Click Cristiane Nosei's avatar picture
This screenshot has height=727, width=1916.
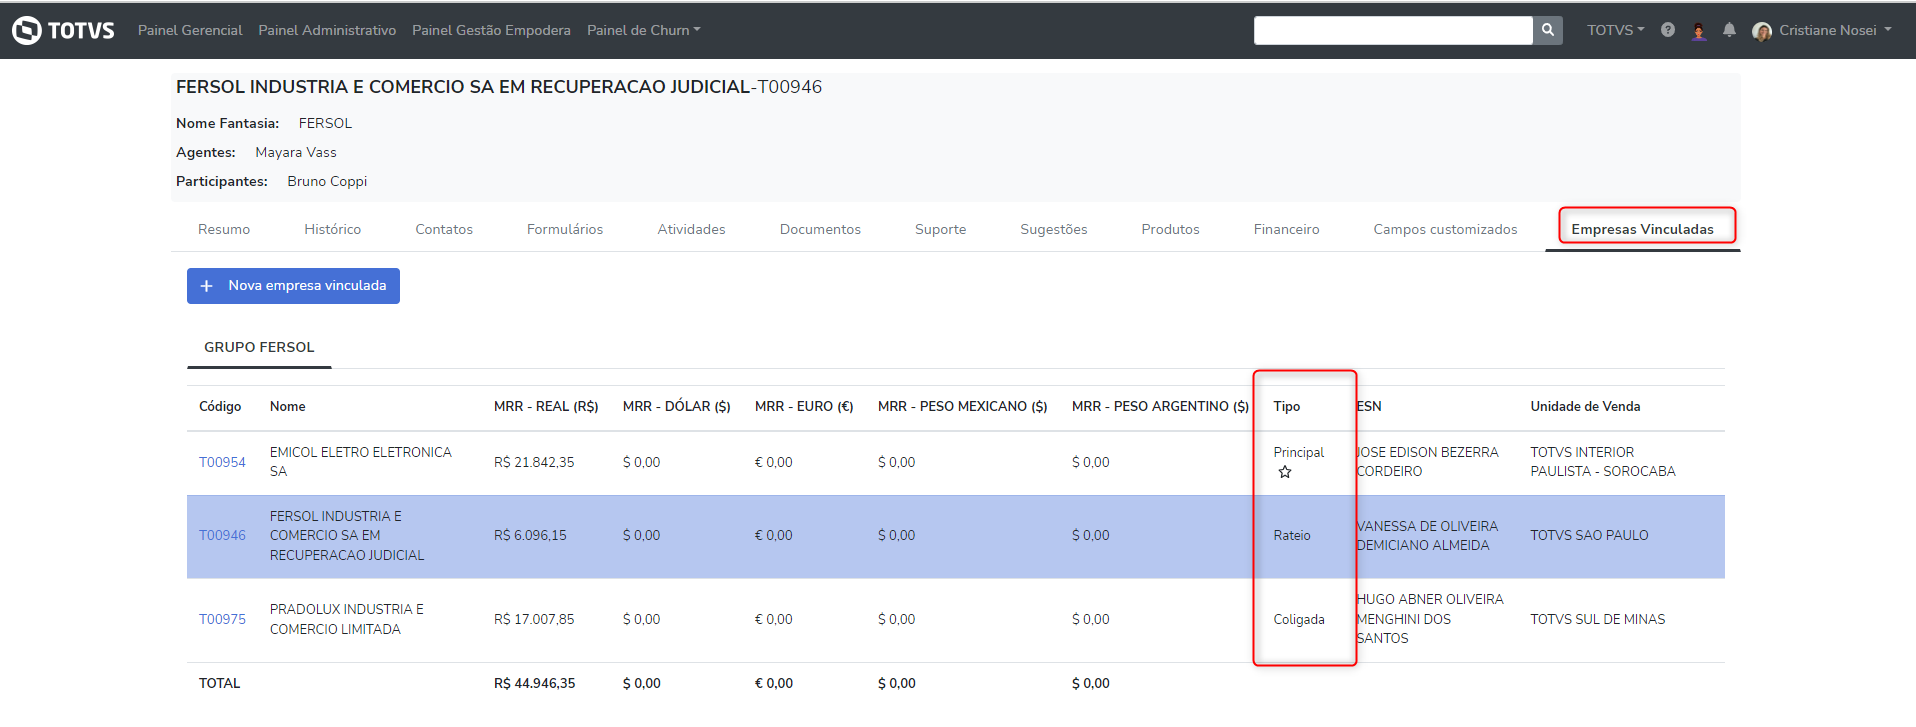pos(1762,31)
